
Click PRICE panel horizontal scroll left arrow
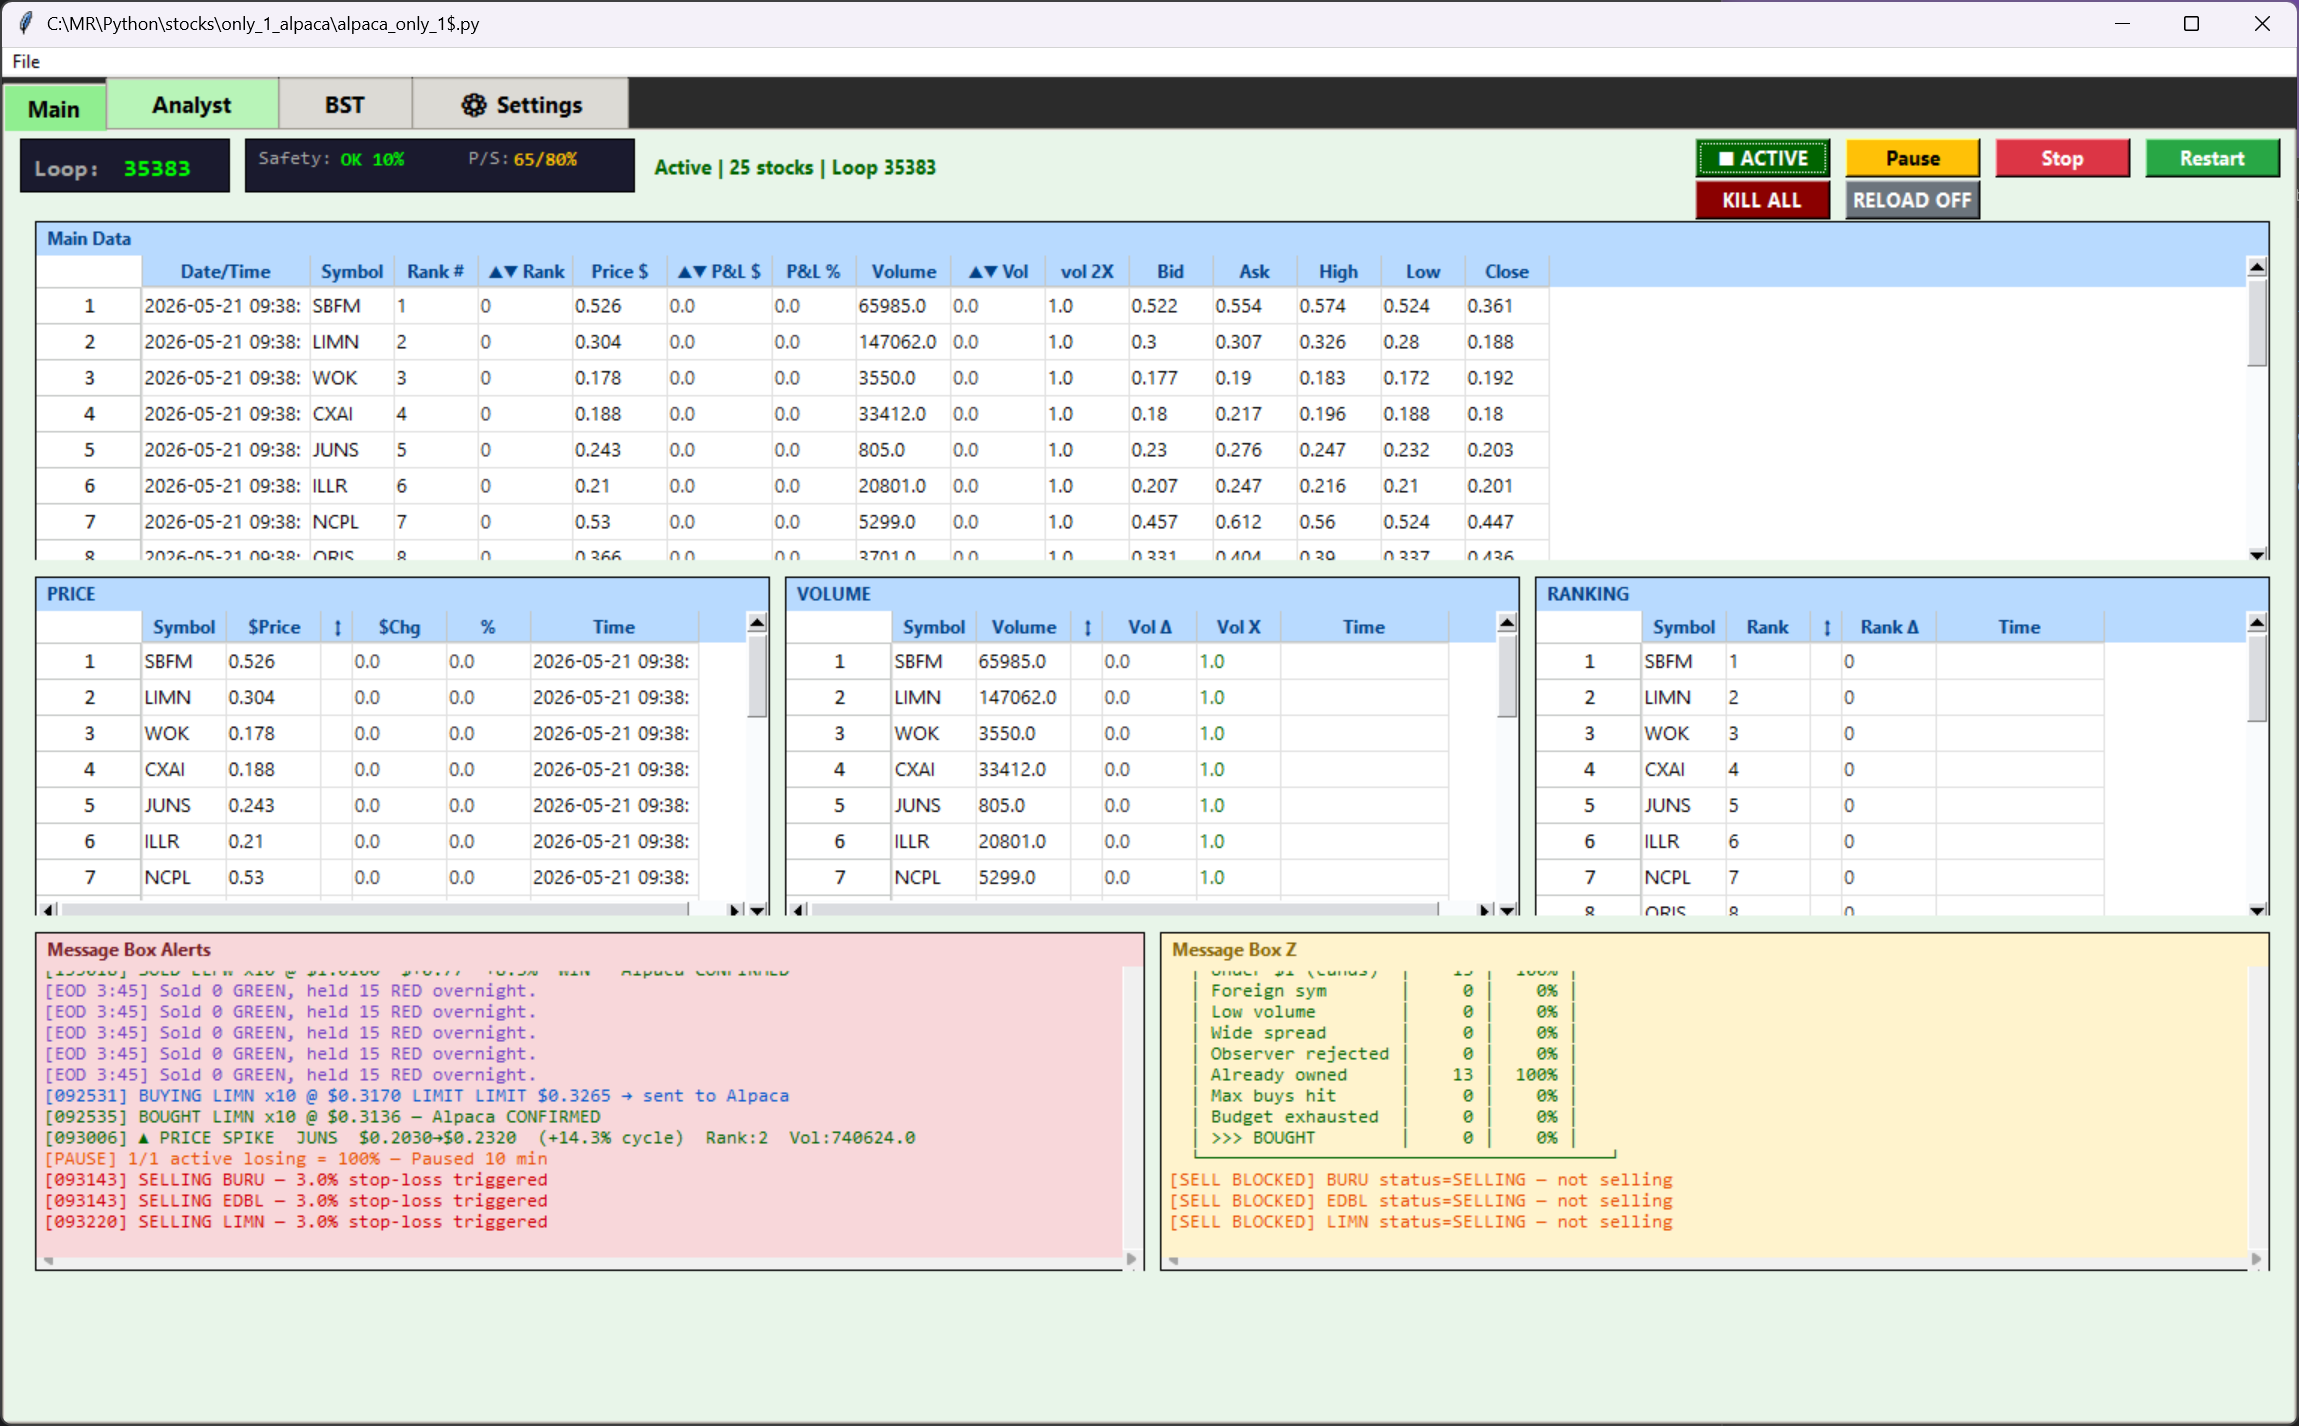[47, 909]
